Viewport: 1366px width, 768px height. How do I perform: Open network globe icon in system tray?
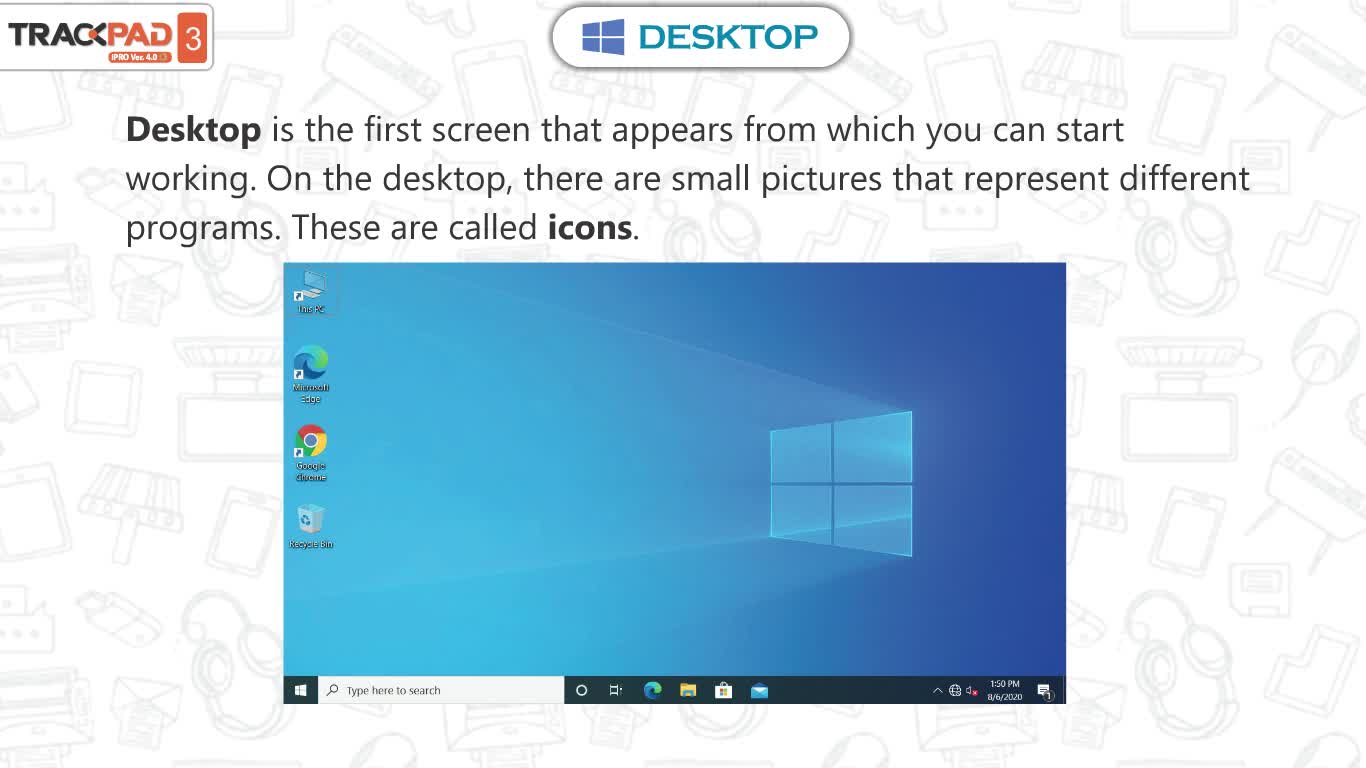click(955, 690)
